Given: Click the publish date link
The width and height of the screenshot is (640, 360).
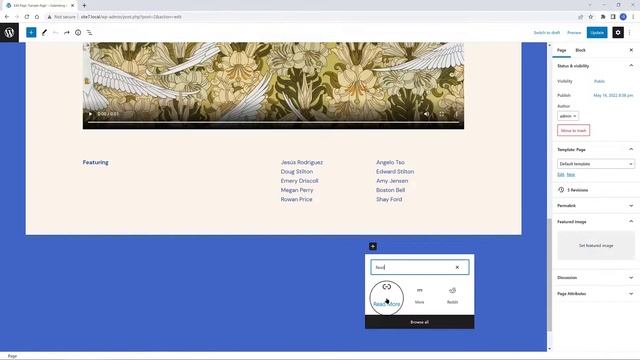Looking at the screenshot, I should click(x=613, y=95).
